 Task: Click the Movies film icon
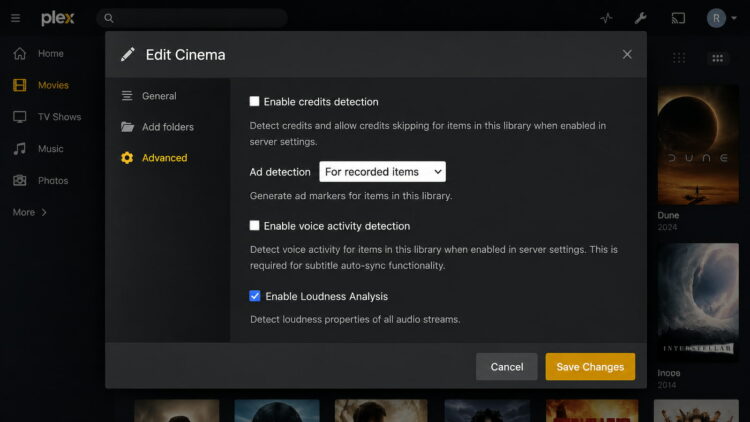point(20,85)
